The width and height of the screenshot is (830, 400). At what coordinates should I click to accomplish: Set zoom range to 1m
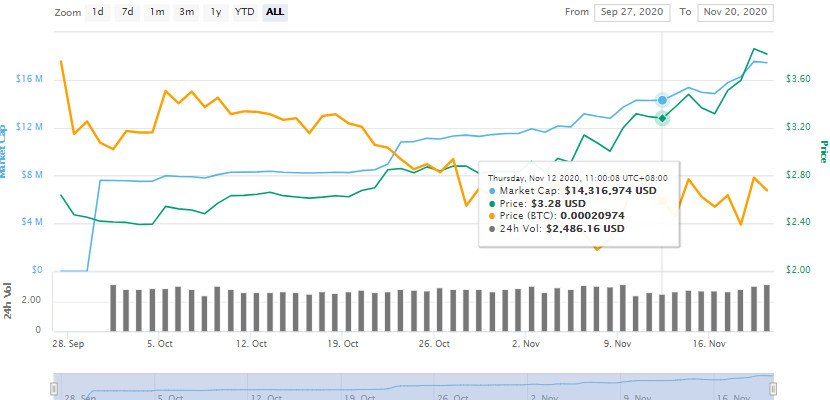point(157,12)
